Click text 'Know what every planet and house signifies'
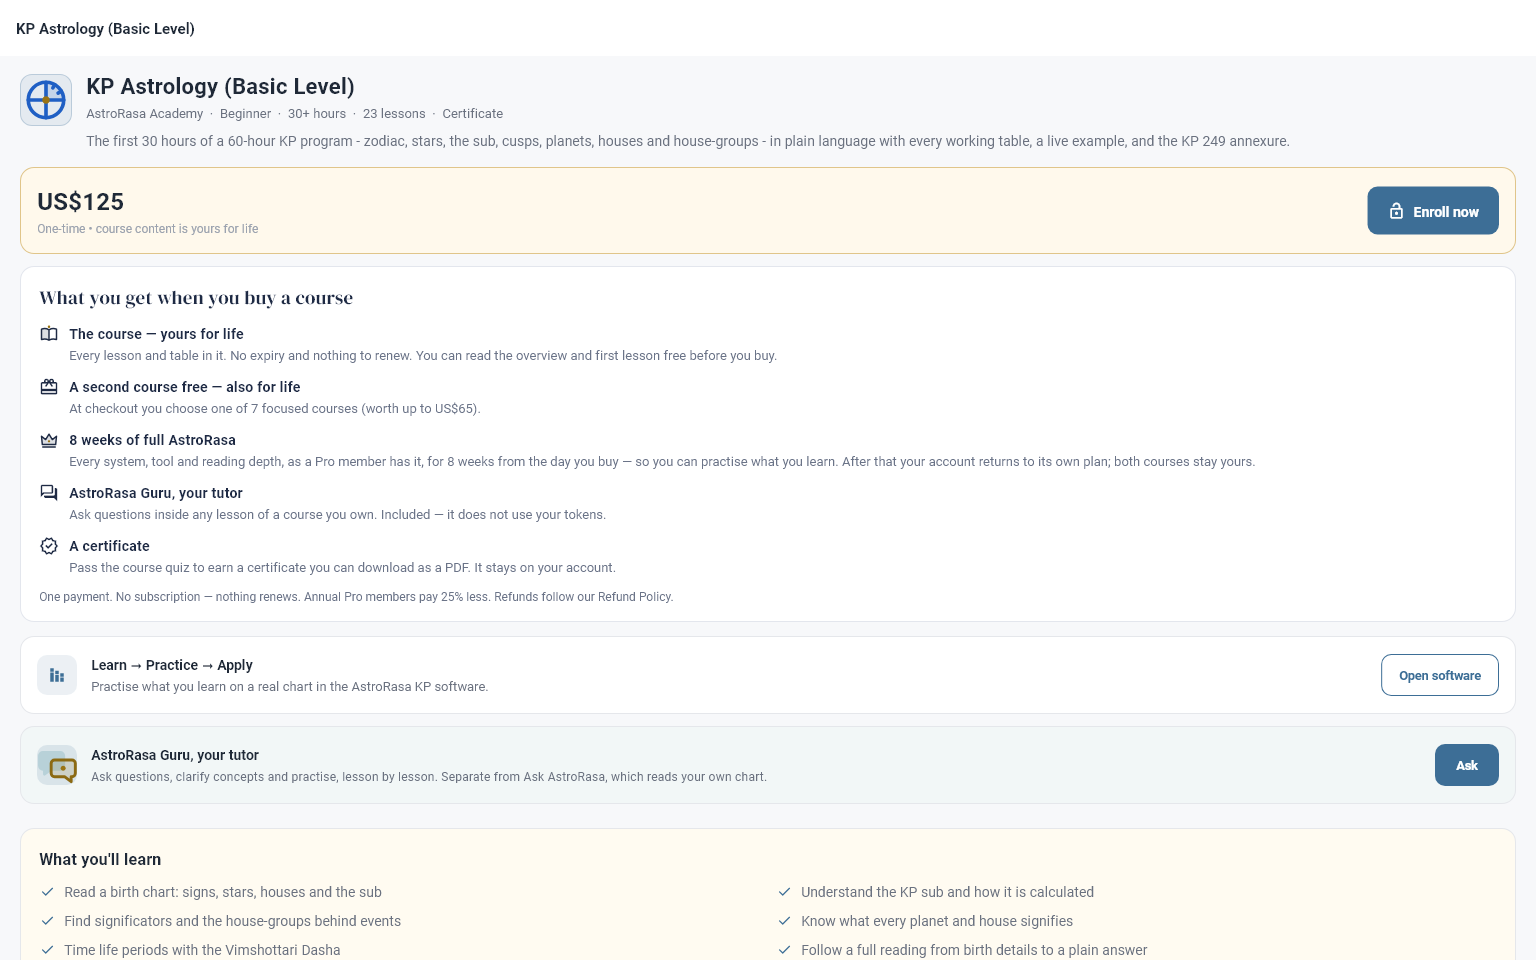The height and width of the screenshot is (960, 1536). tap(937, 921)
